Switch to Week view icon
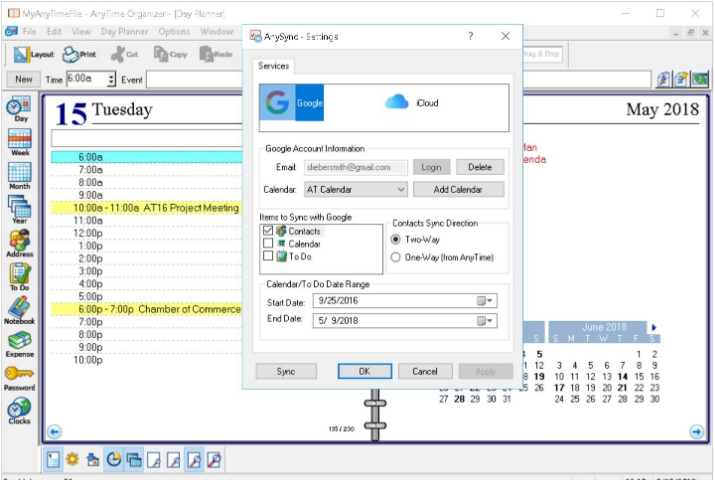The width and height of the screenshot is (715, 480). click(20, 142)
